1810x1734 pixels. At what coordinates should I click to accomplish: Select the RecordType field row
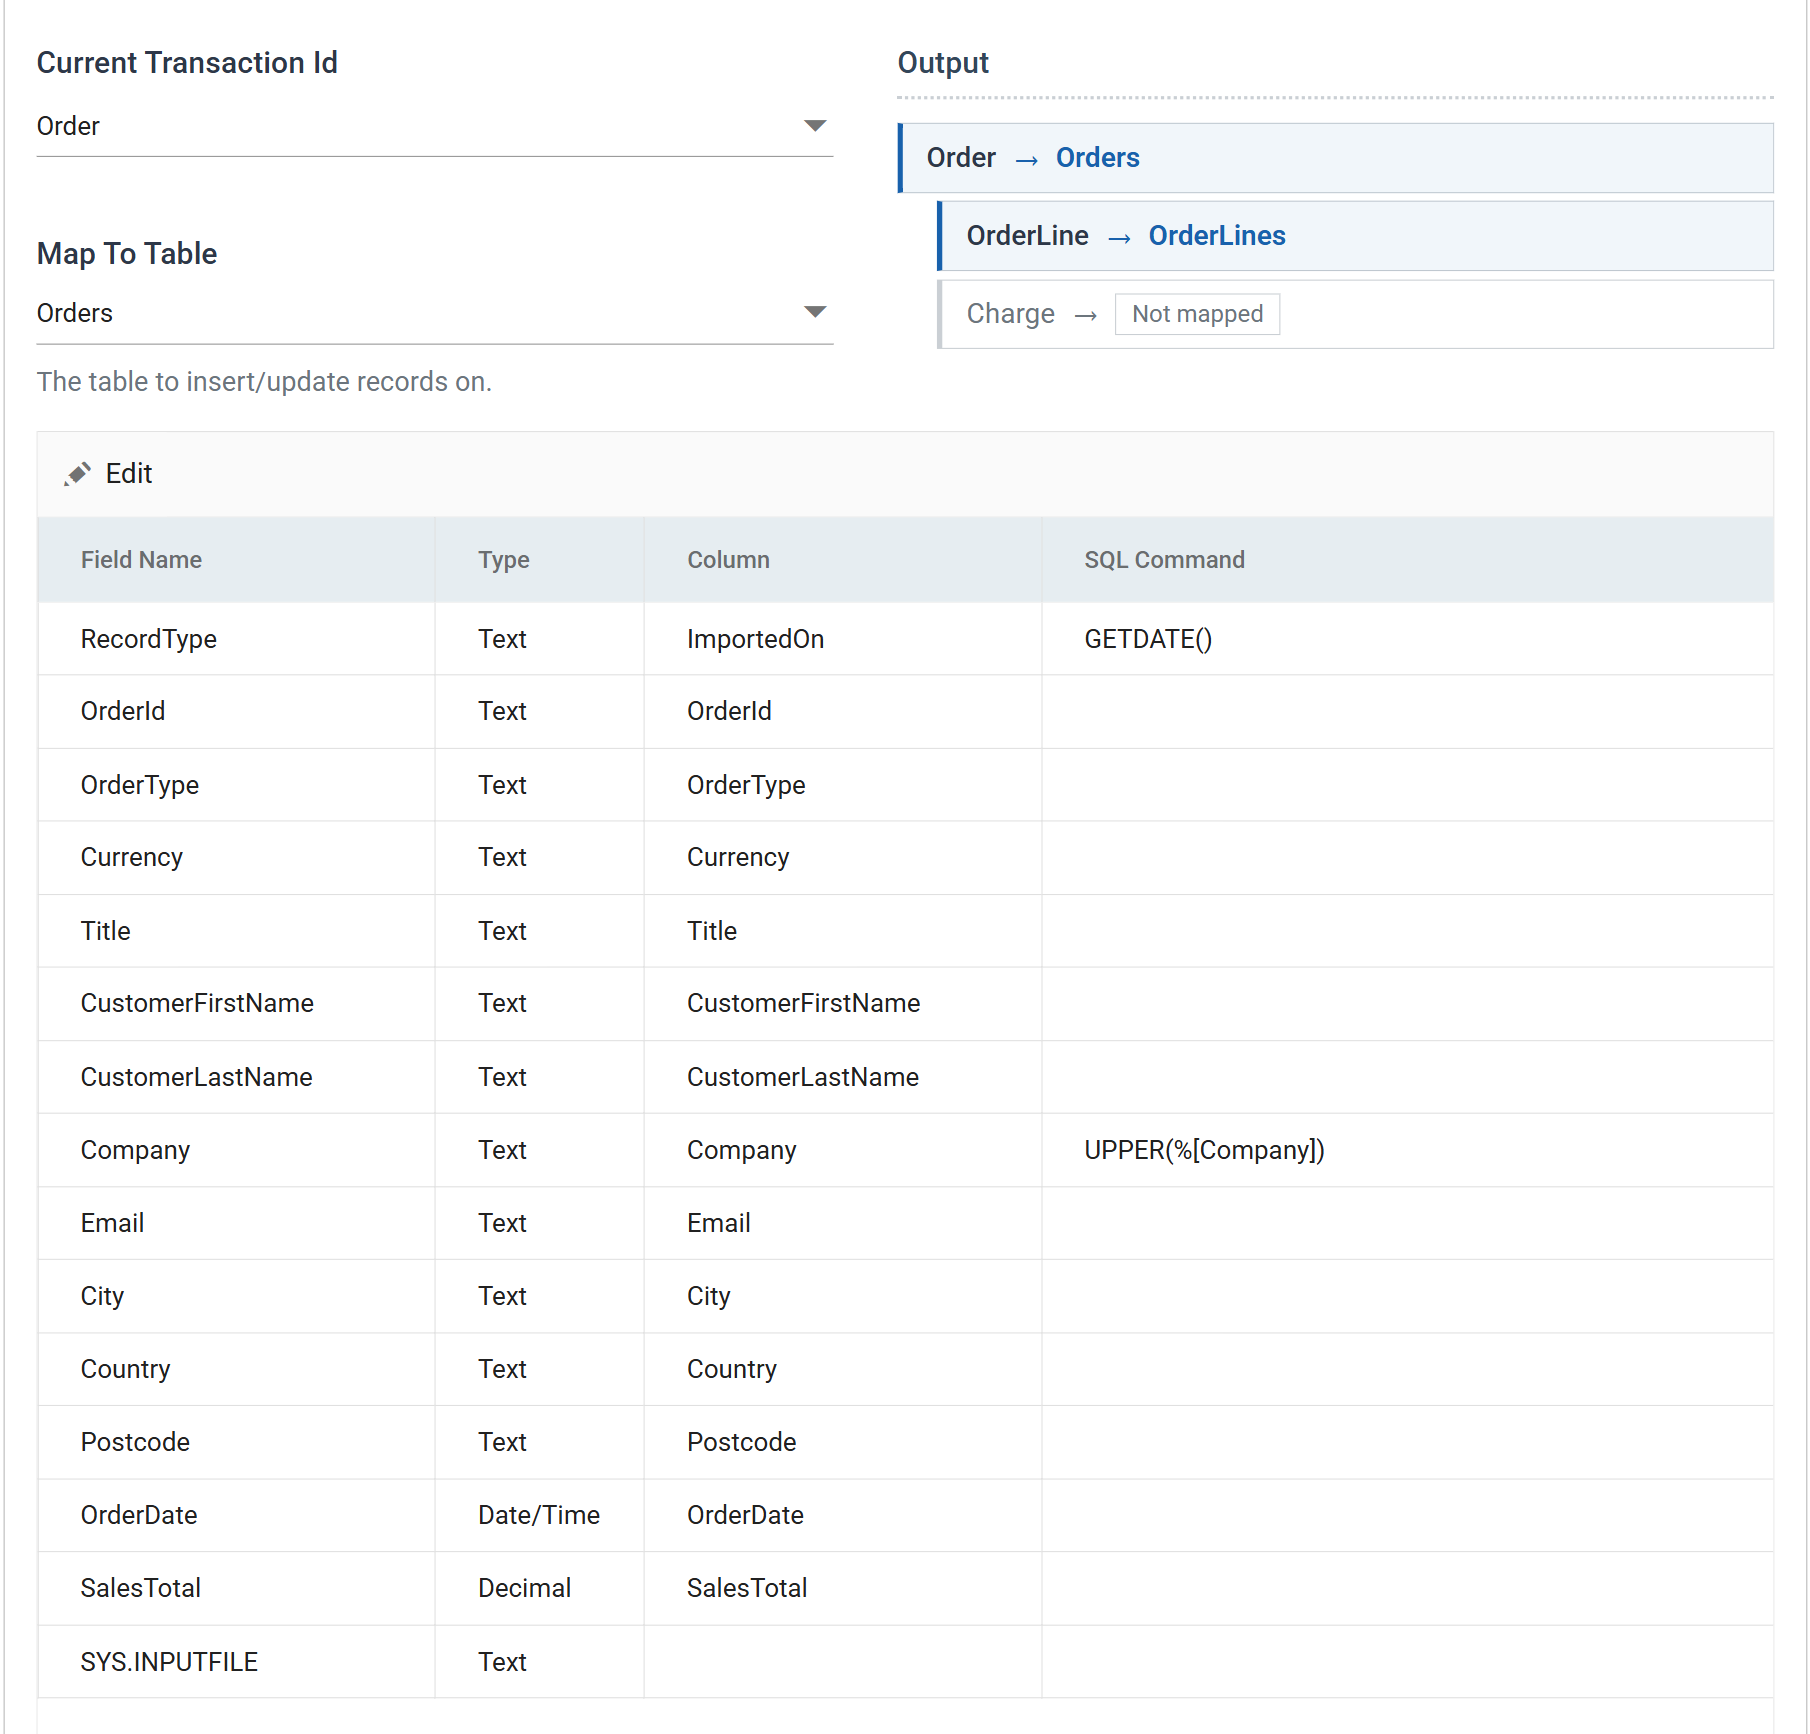[x=906, y=639]
